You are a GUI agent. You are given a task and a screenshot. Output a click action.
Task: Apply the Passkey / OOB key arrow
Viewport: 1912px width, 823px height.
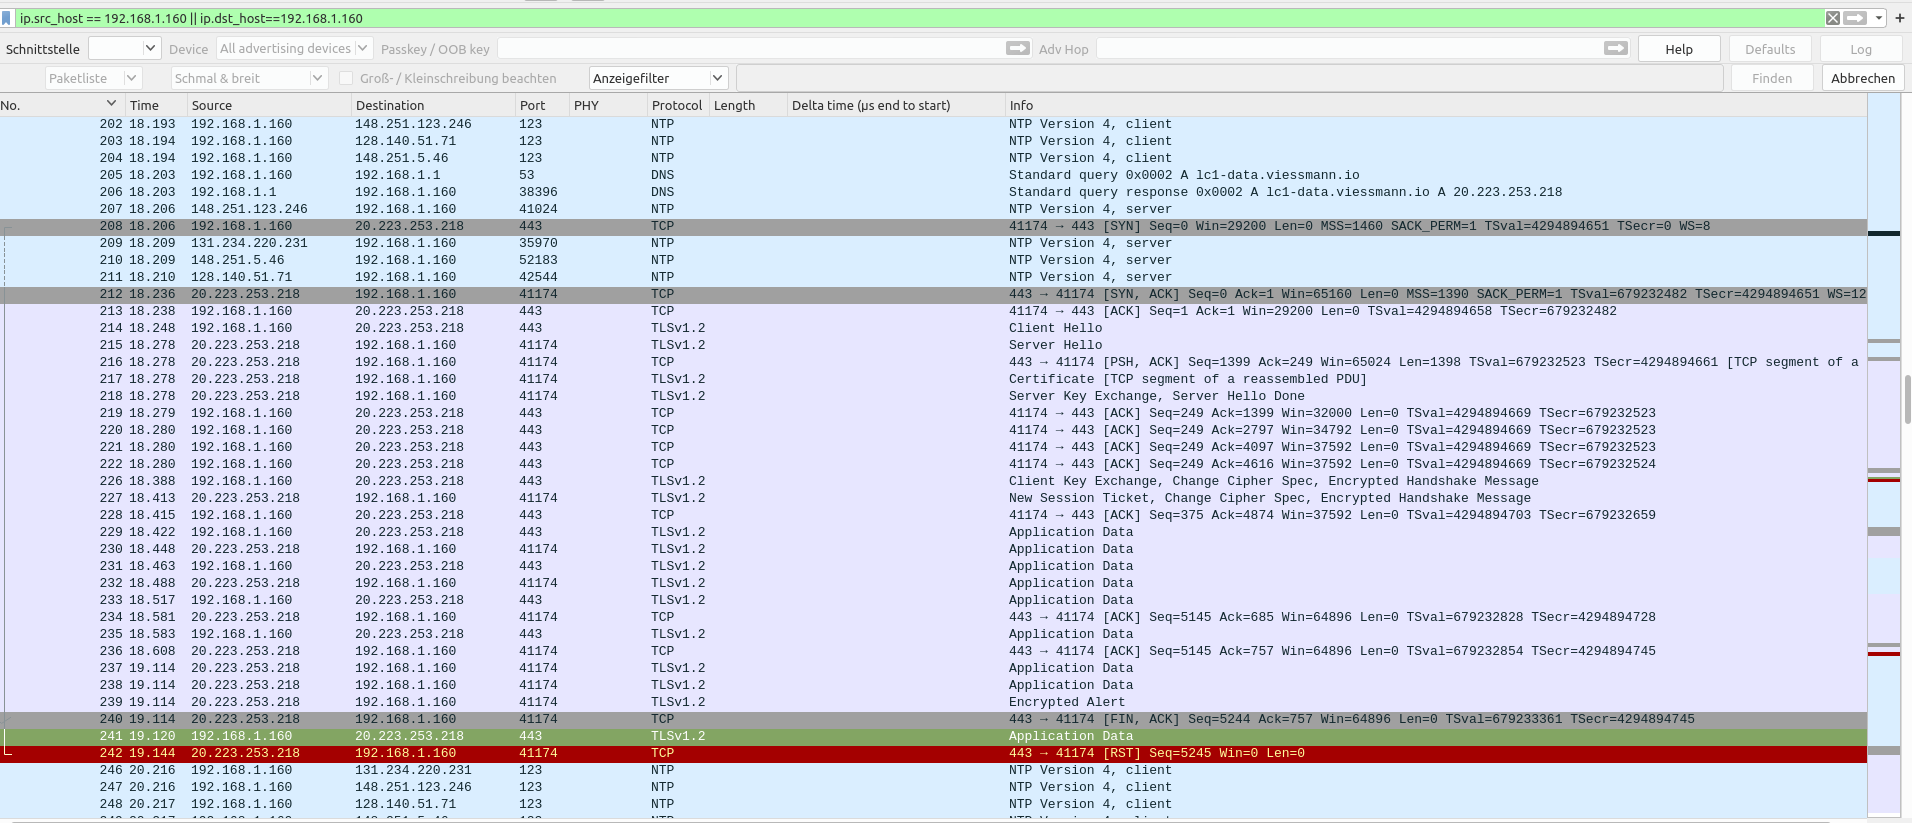[1018, 48]
